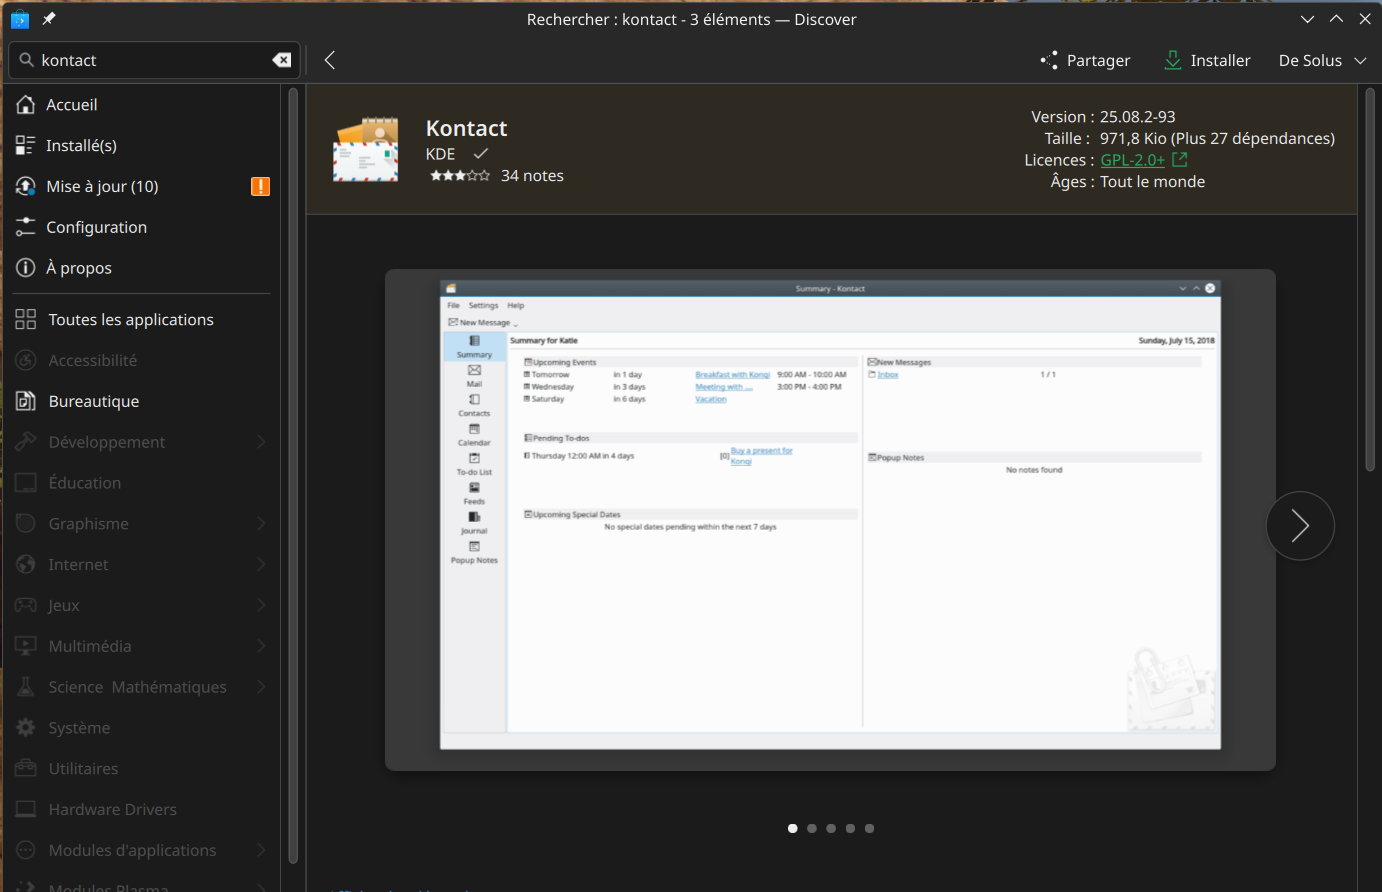Click the Accueil home icon
Image resolution: width=1382 pixels, height=892 pixels.
pos(26,105)
